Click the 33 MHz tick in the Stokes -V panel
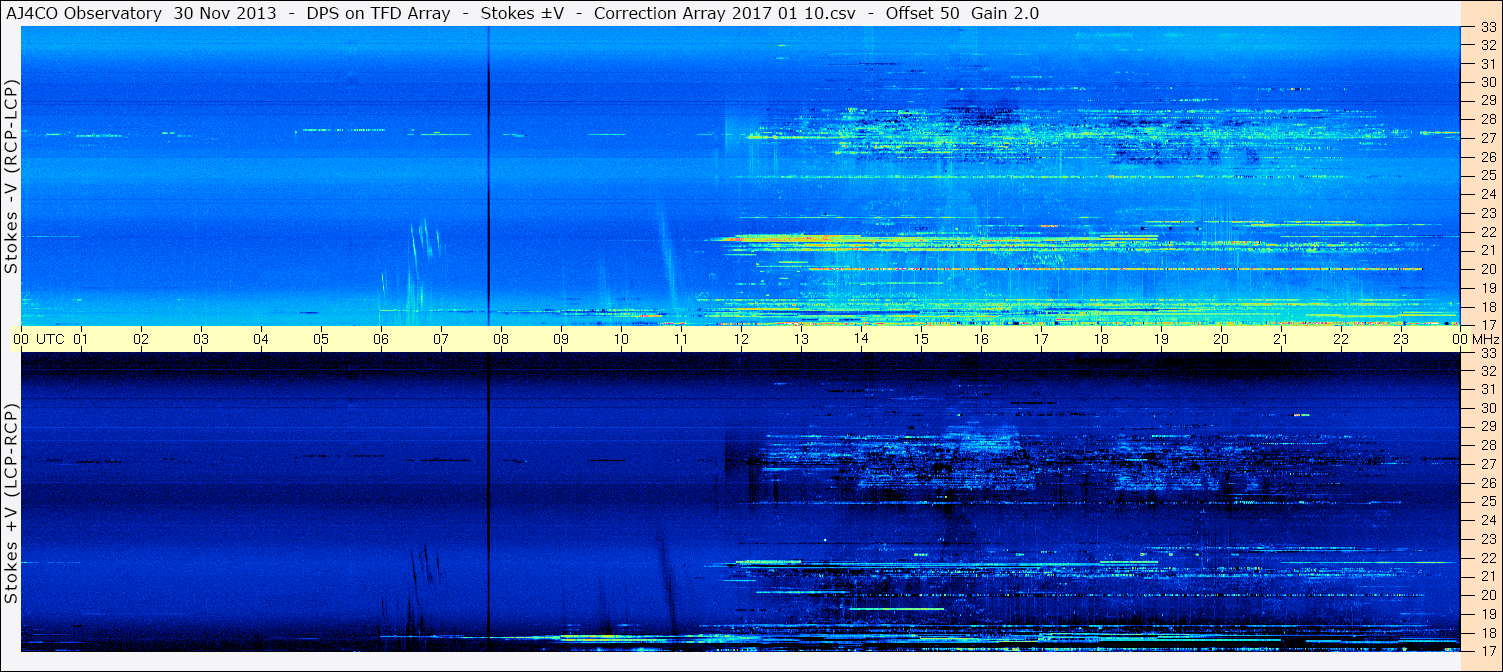This screenshot has width=1503, height=672. pyautogui.click(x=1488, y=27)
